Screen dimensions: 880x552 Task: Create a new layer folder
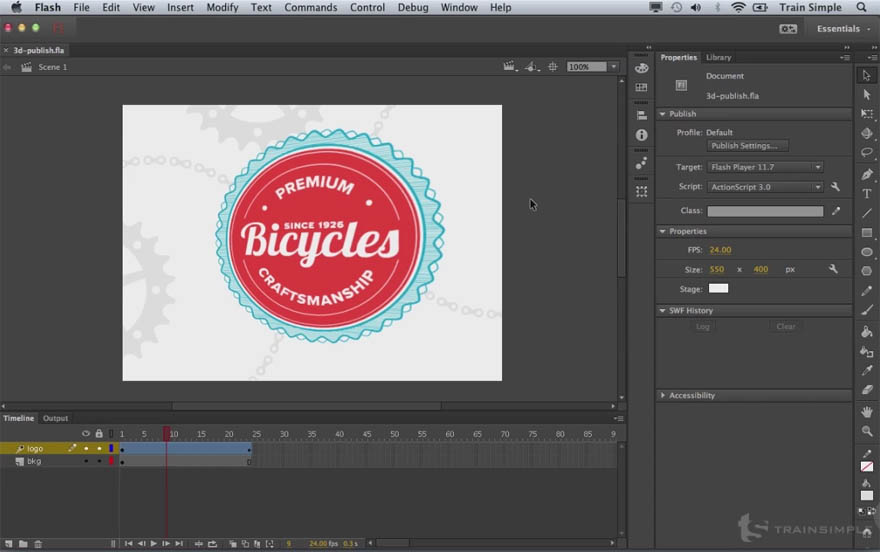coord(23,544)
